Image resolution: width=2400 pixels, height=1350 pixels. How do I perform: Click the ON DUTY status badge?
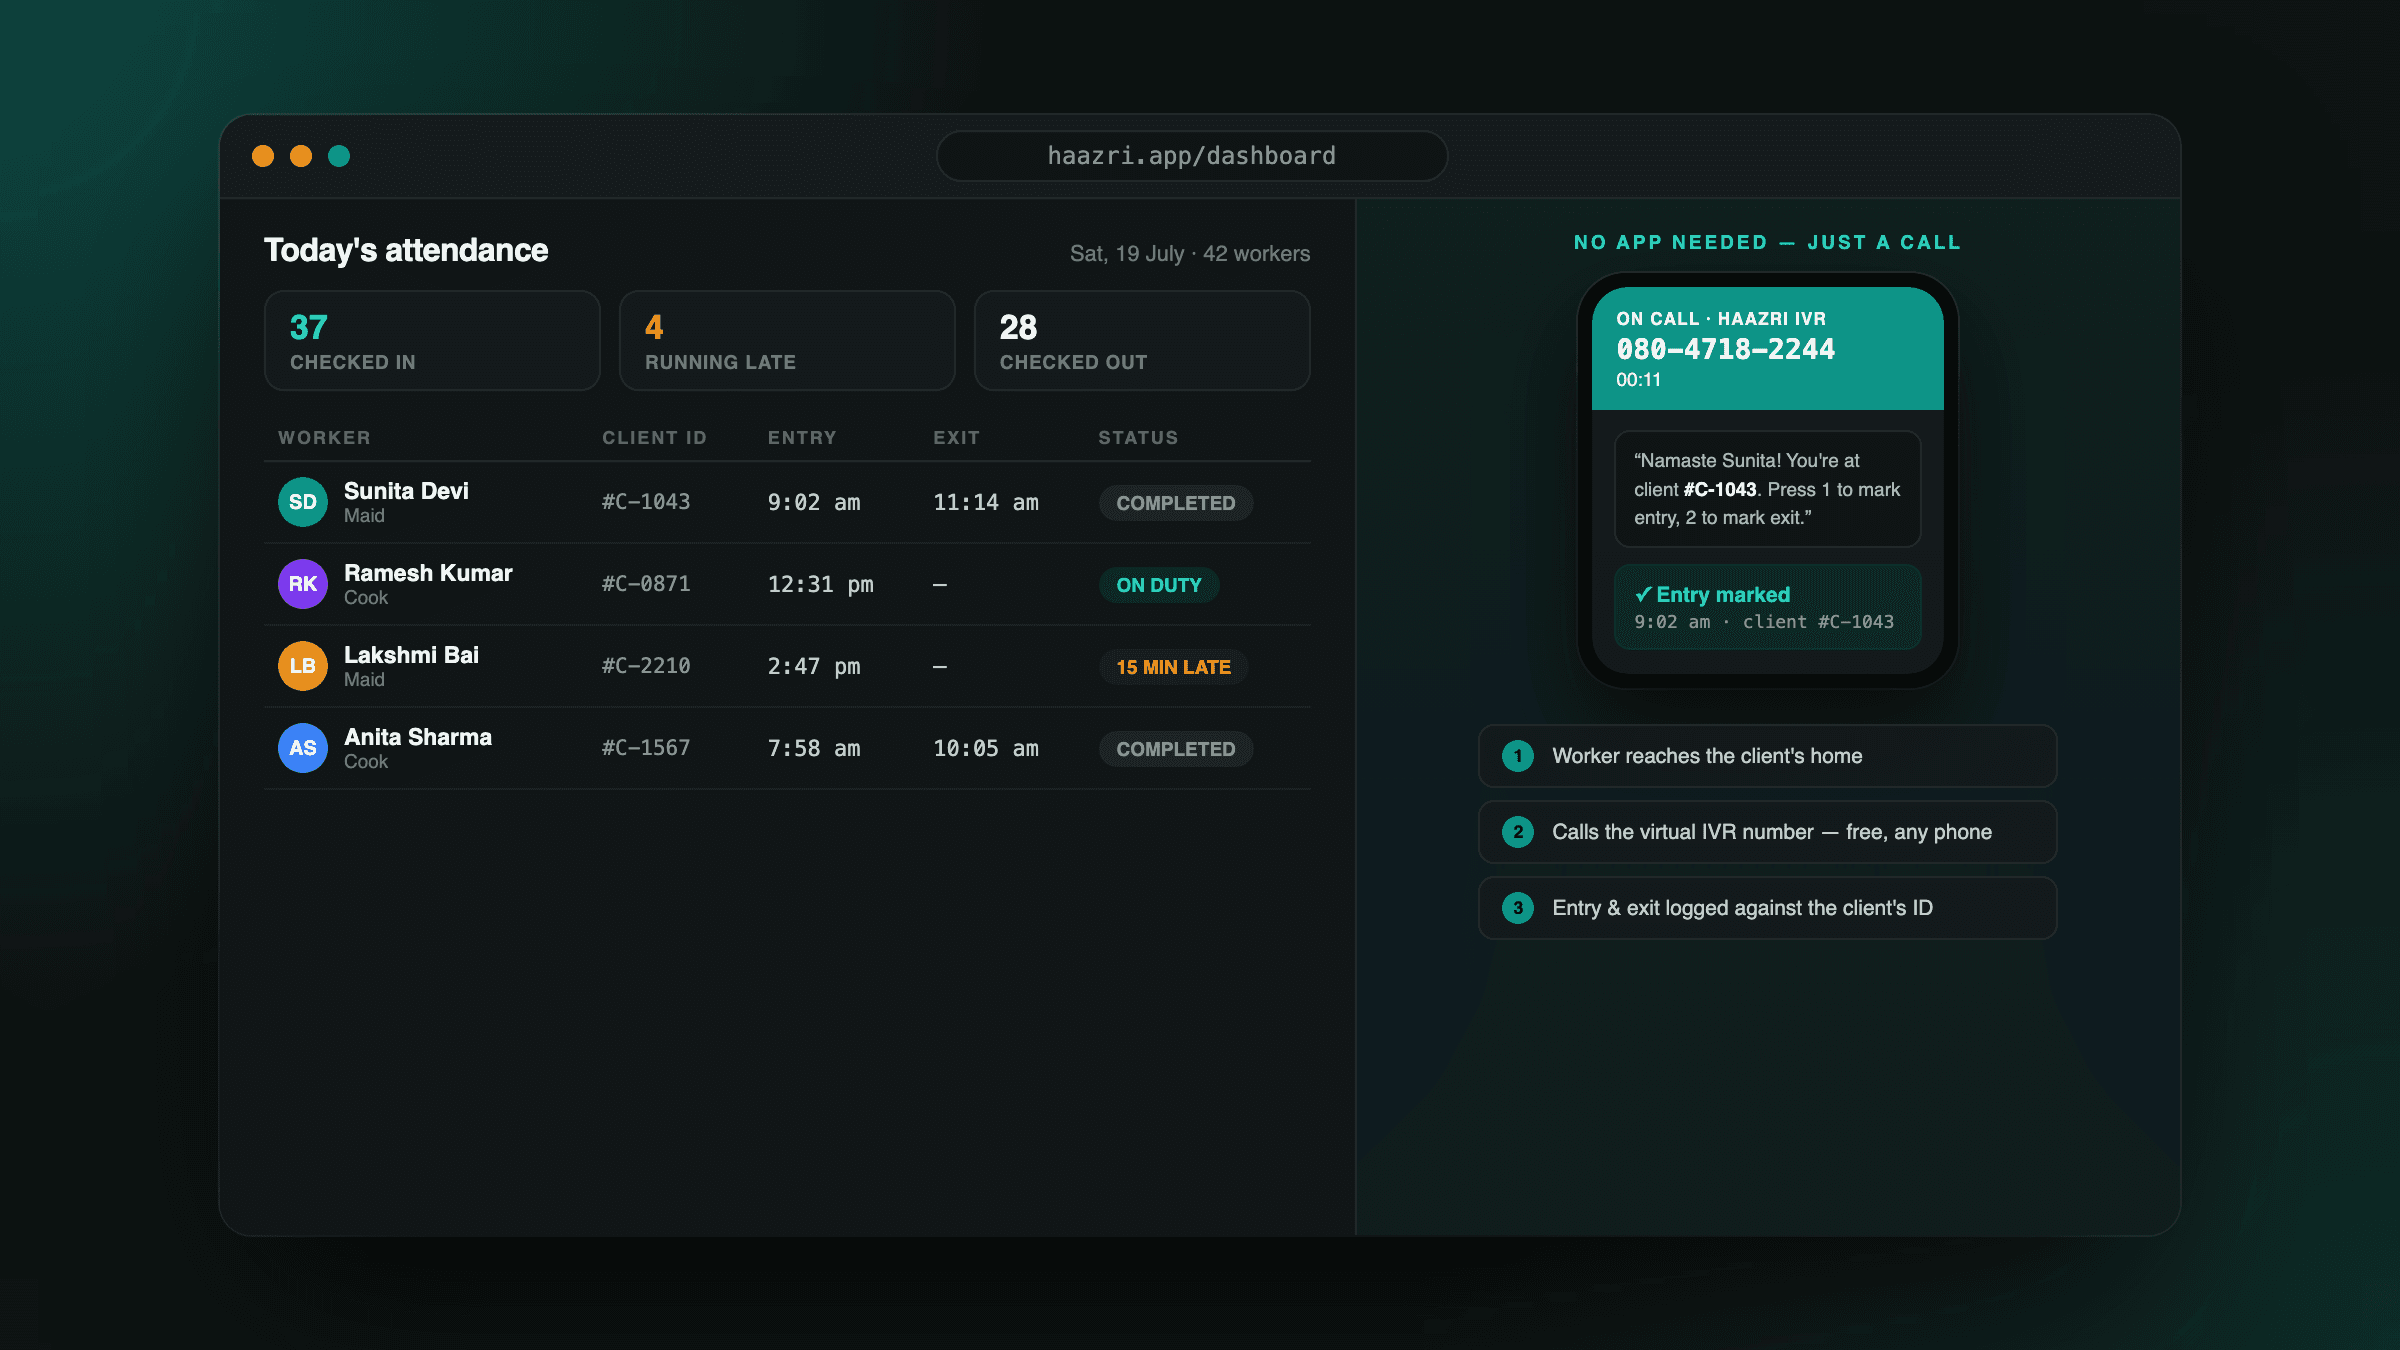click(1159, 585)
